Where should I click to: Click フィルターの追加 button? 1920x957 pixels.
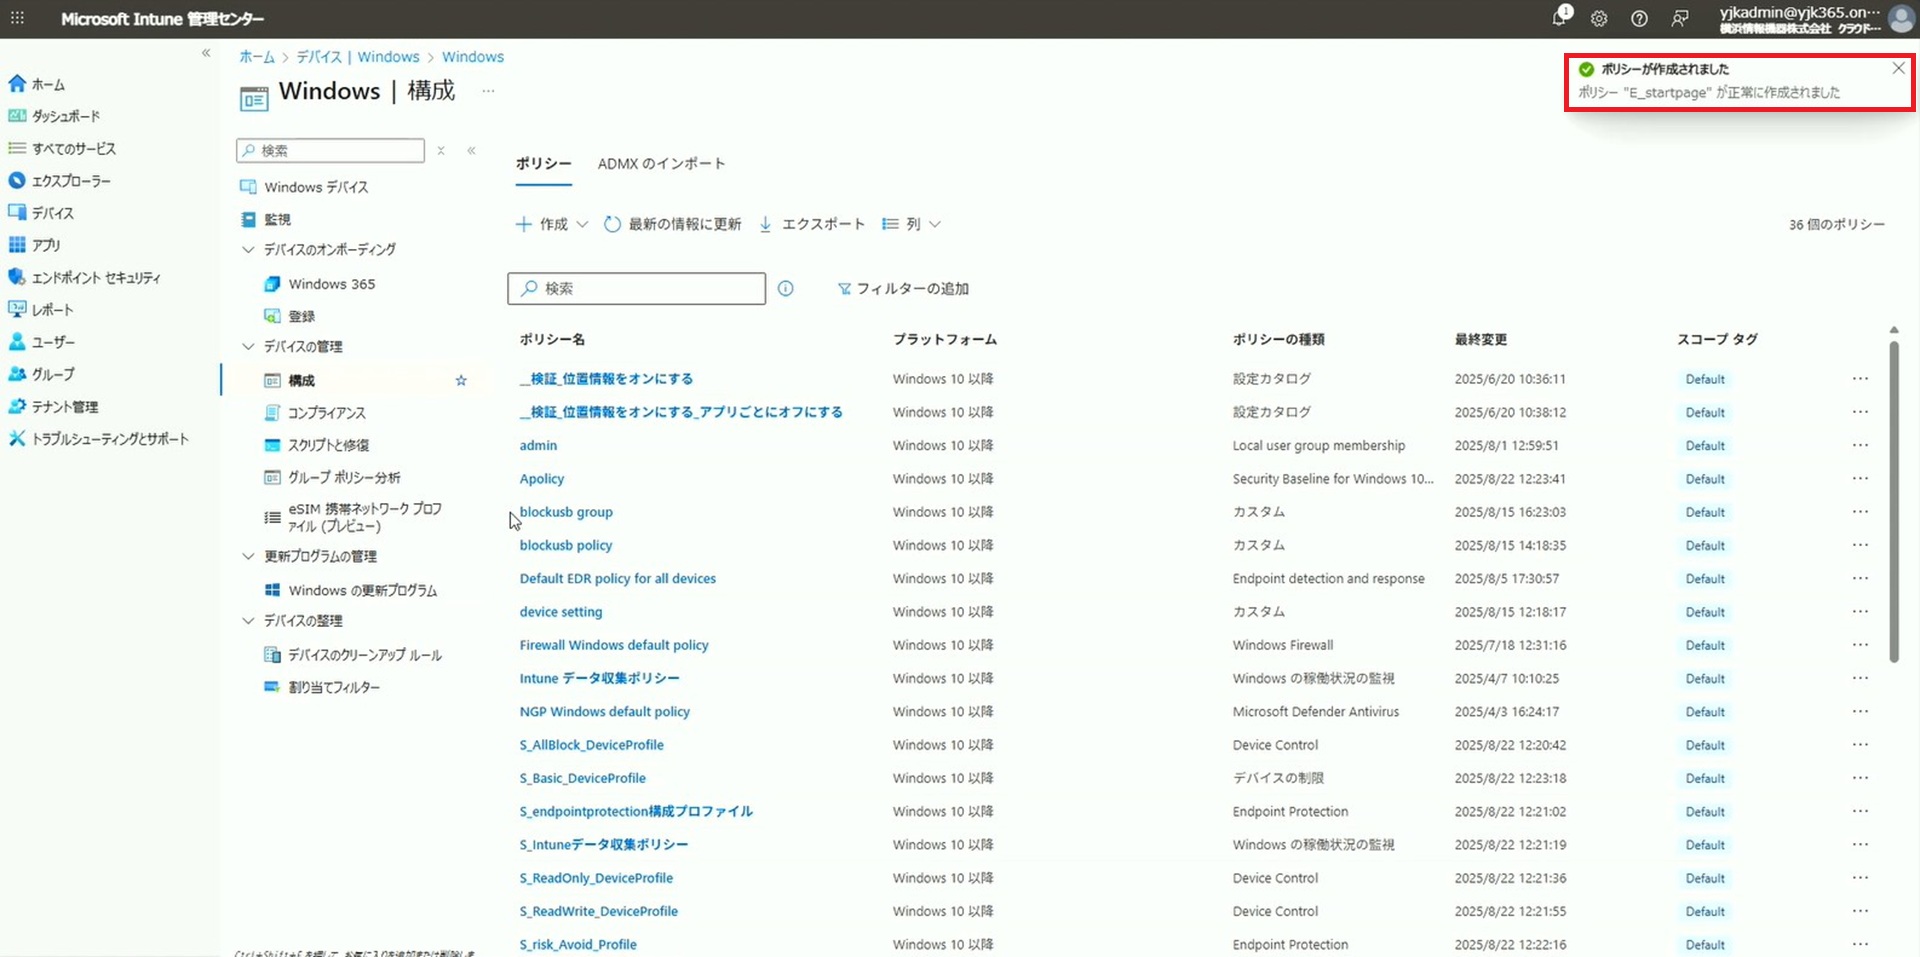coord(903,289)
